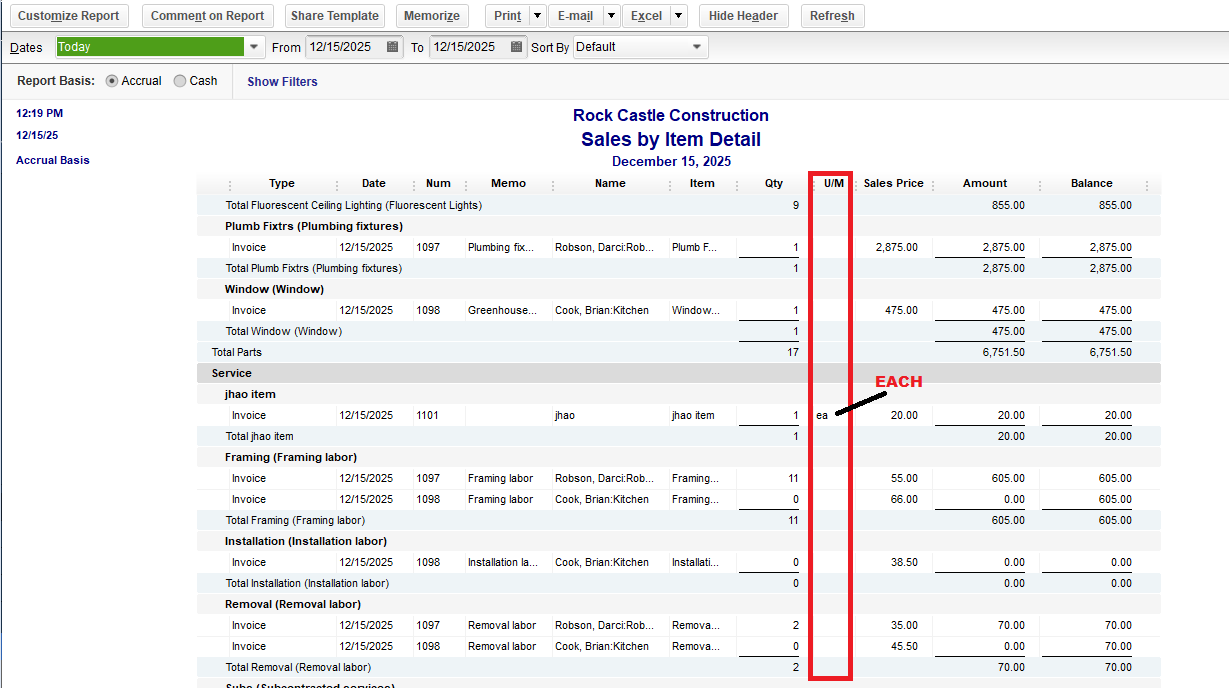Refresh the report
The width and height of the screenshot is (1229, 688).
click(x=832, y=16)
